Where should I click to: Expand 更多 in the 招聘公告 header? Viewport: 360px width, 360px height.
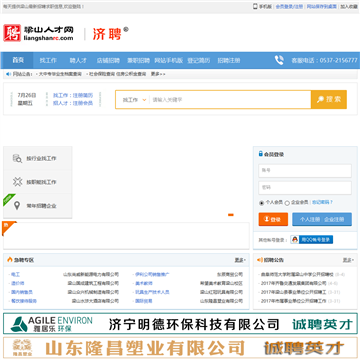click(348, 260)
